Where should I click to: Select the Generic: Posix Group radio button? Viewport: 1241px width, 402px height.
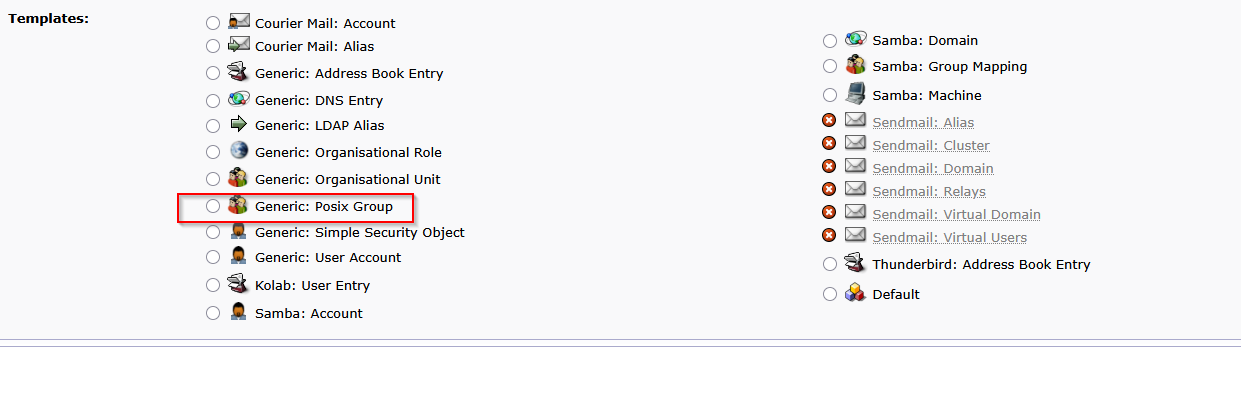point(212,206)
